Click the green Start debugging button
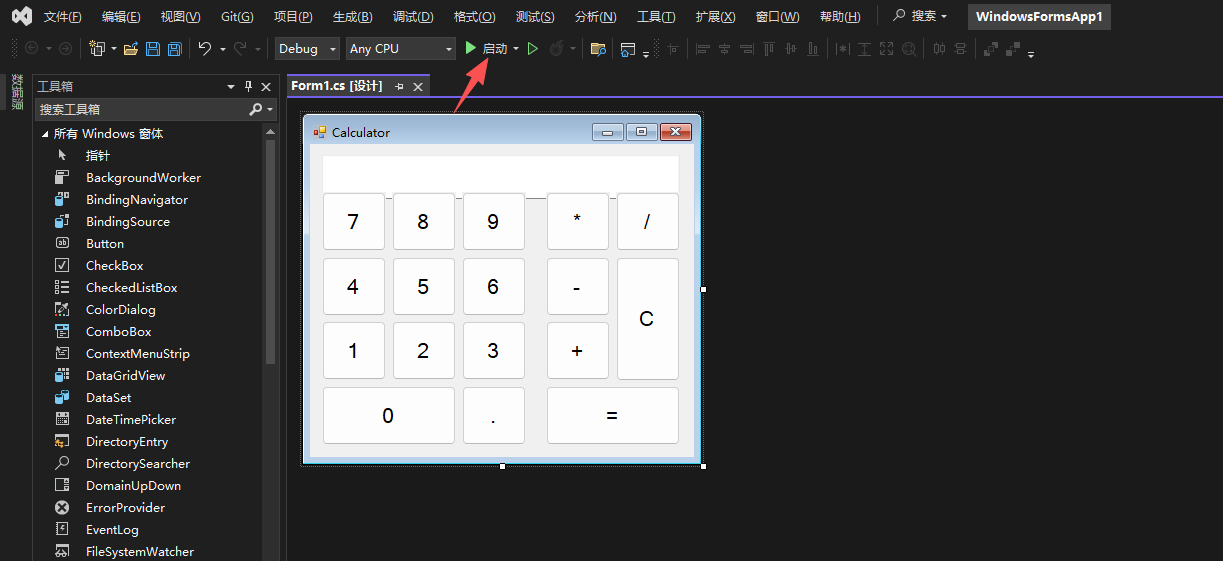1223x561 pixels. (x=471, y=48)
